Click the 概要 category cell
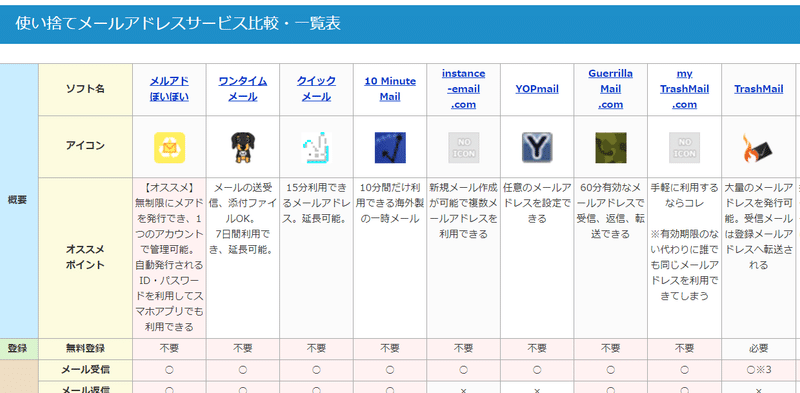Viewport: 800px width, 393px height. [19, 201]
